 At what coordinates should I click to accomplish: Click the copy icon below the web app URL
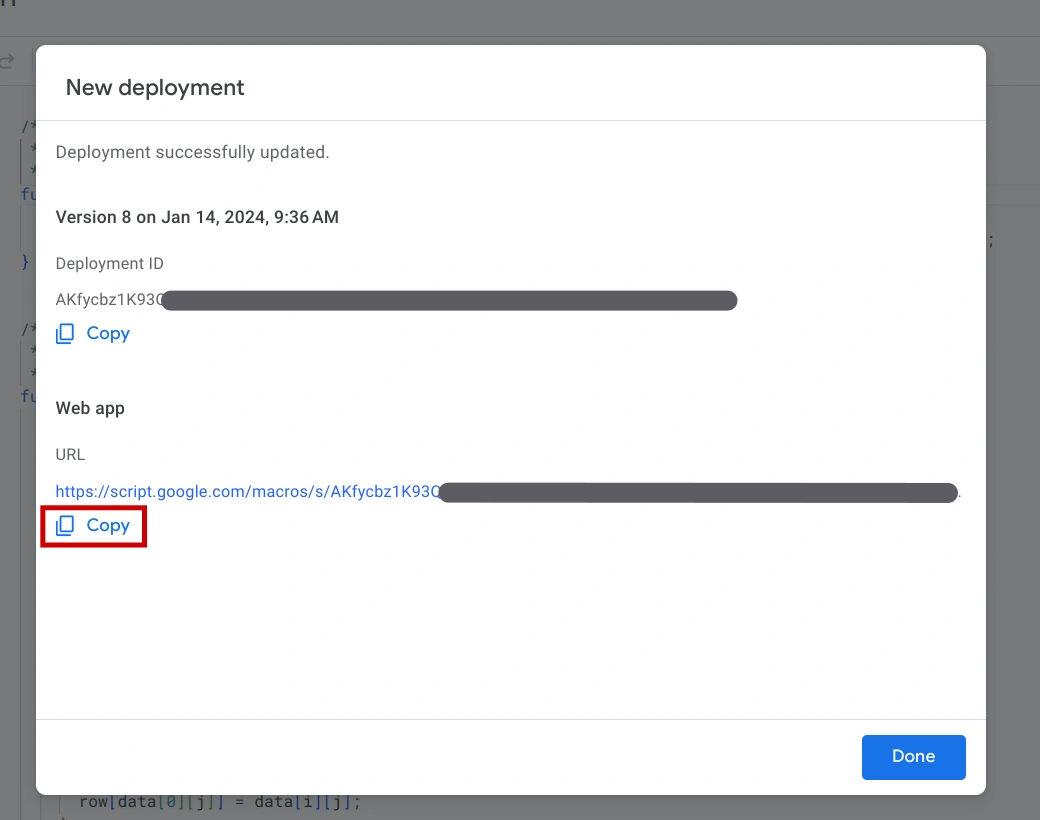(65, 526)
